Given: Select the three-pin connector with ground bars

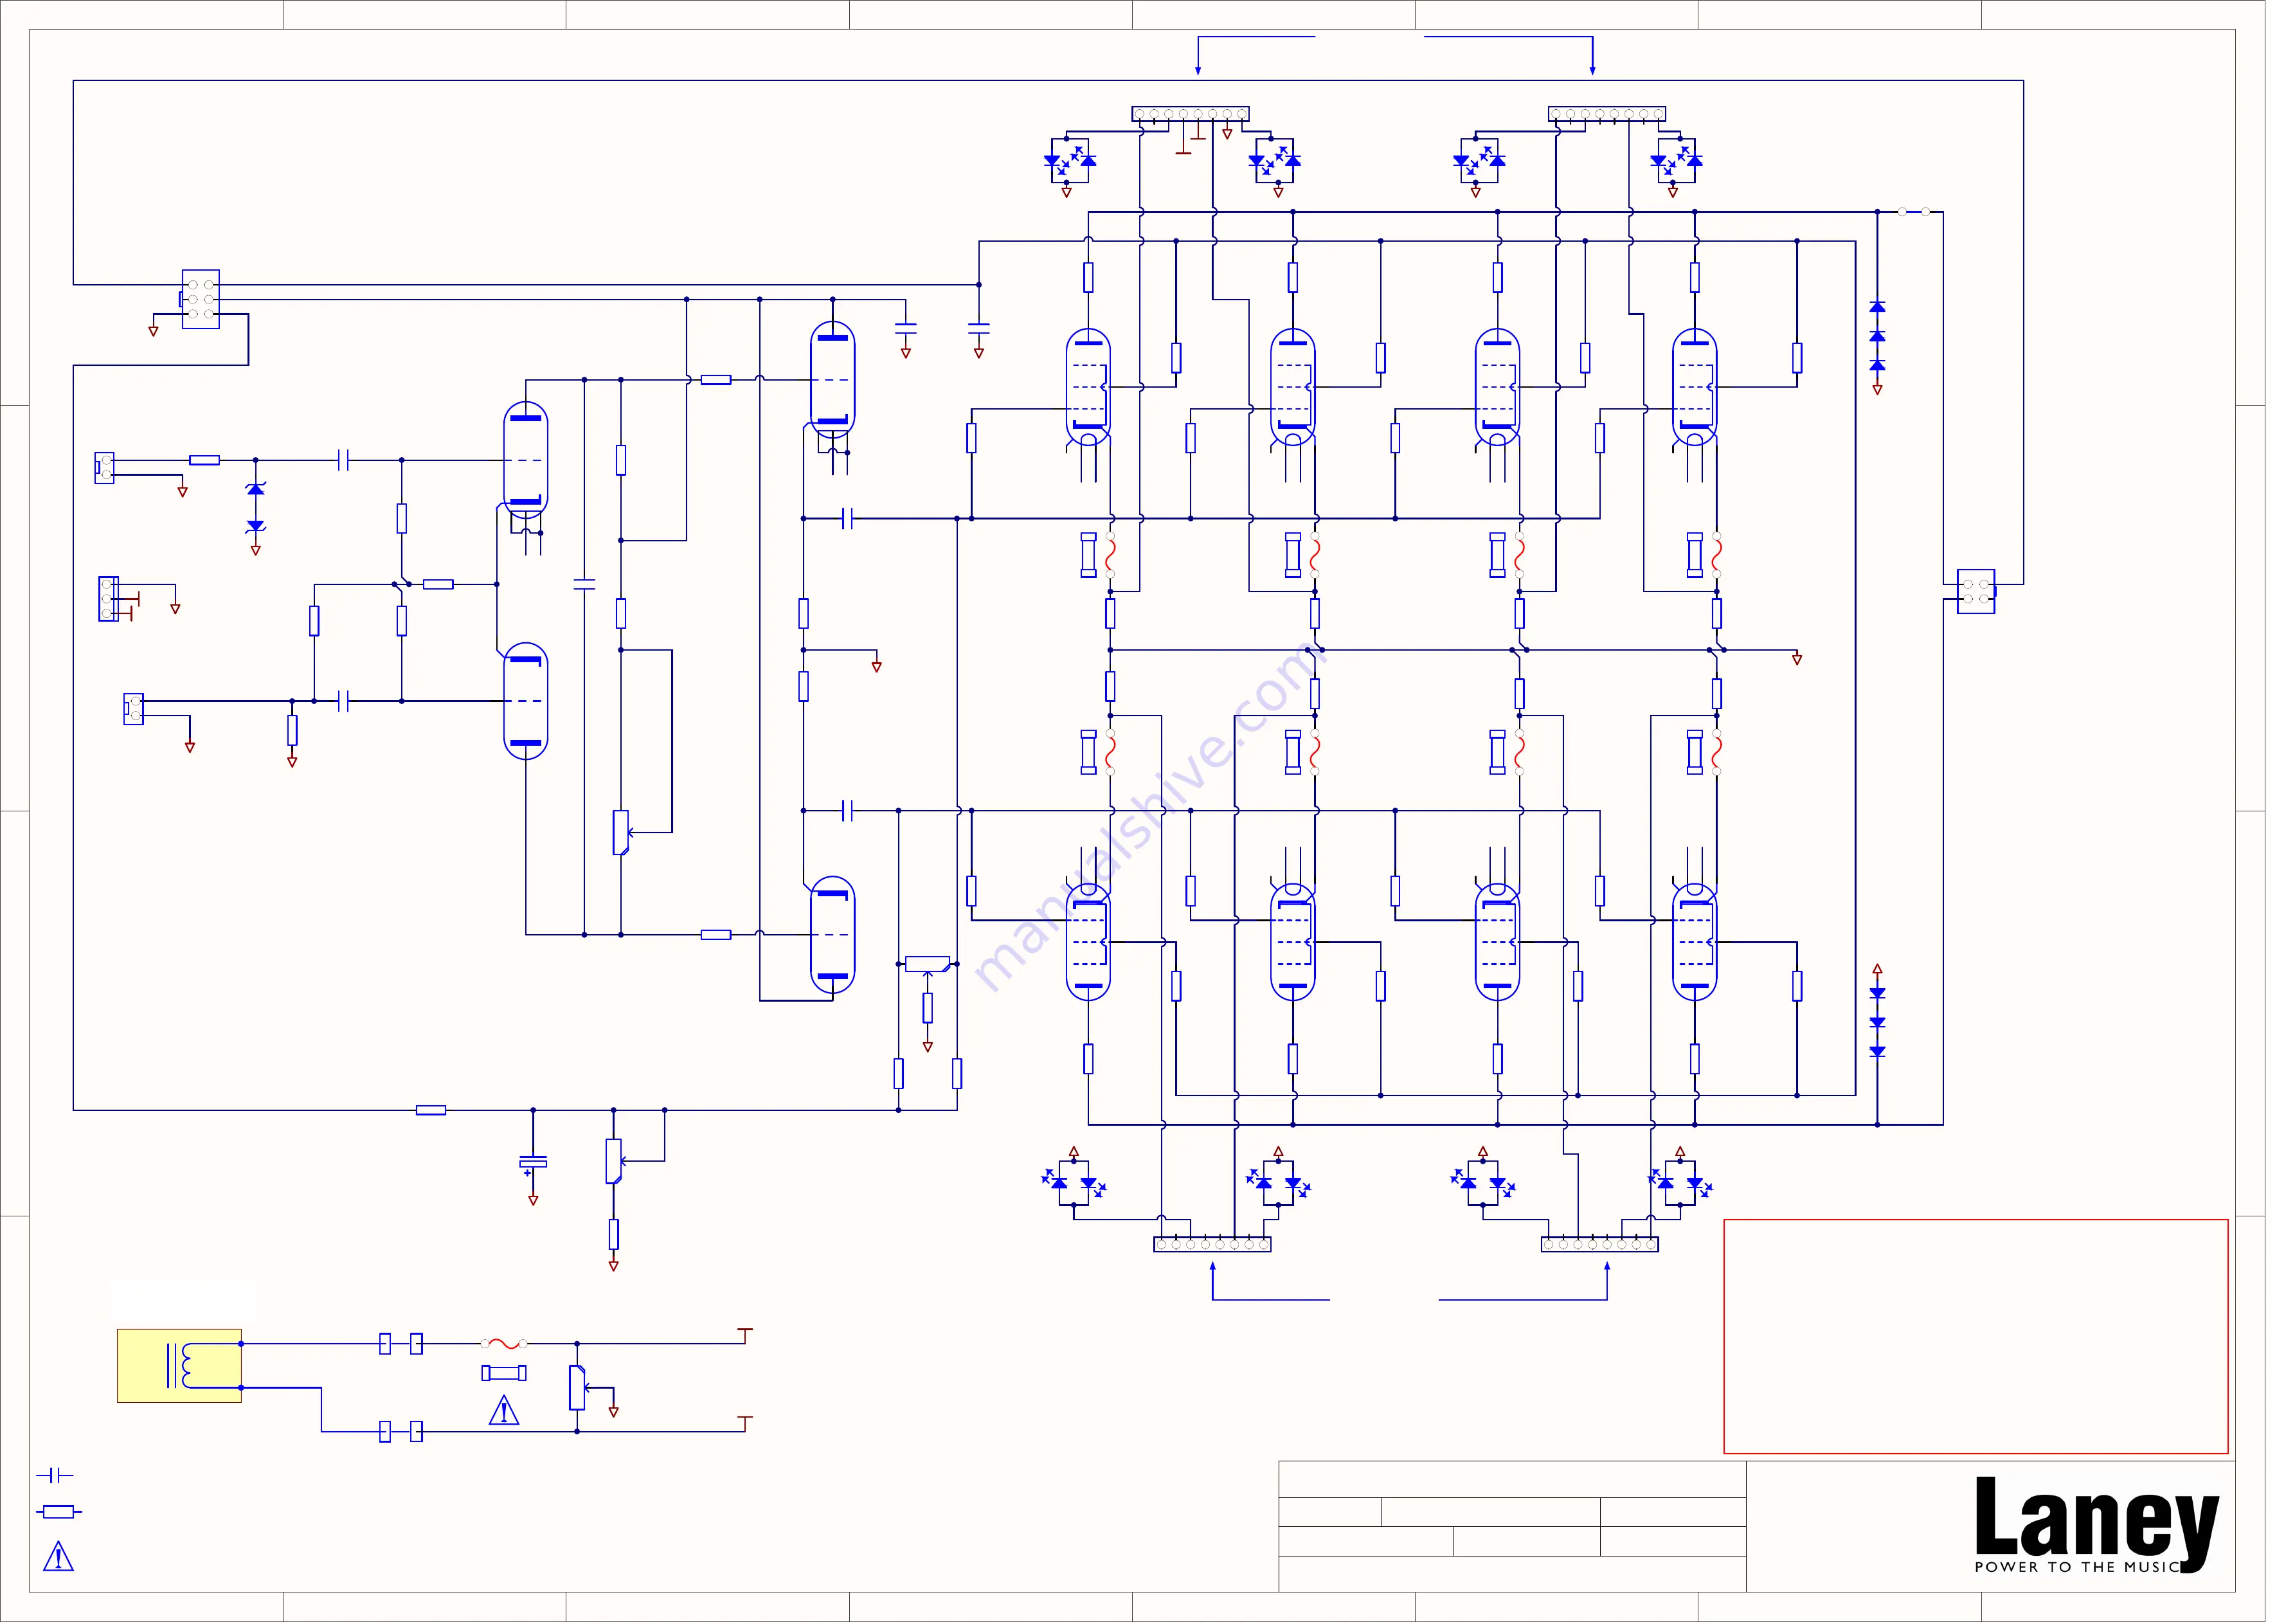Looking at the screenshot, I should pos(108,599).
